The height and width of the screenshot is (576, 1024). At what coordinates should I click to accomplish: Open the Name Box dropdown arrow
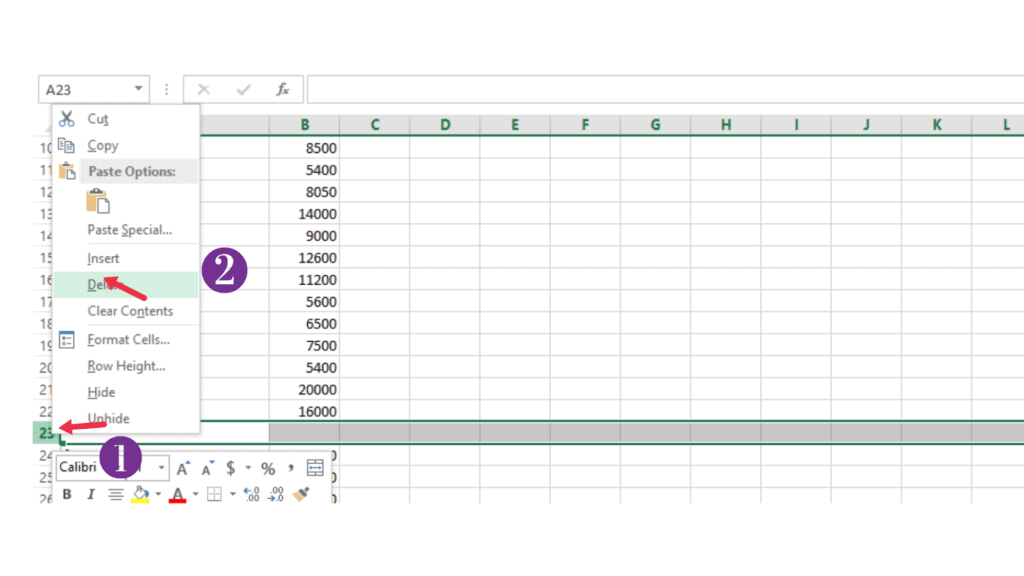[x=138, y=88]
